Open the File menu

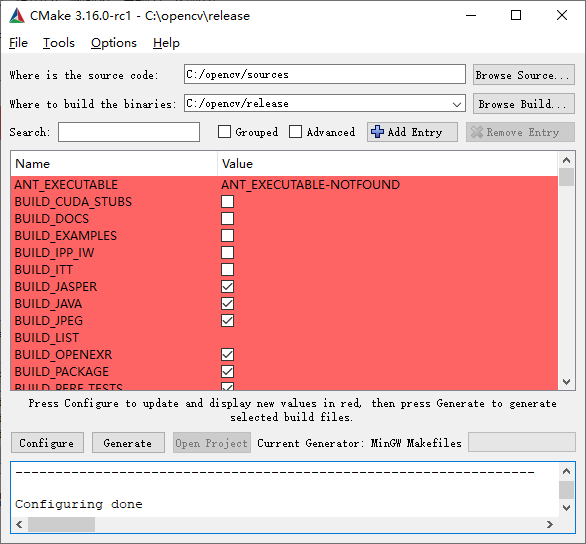(x=18, y=43)
